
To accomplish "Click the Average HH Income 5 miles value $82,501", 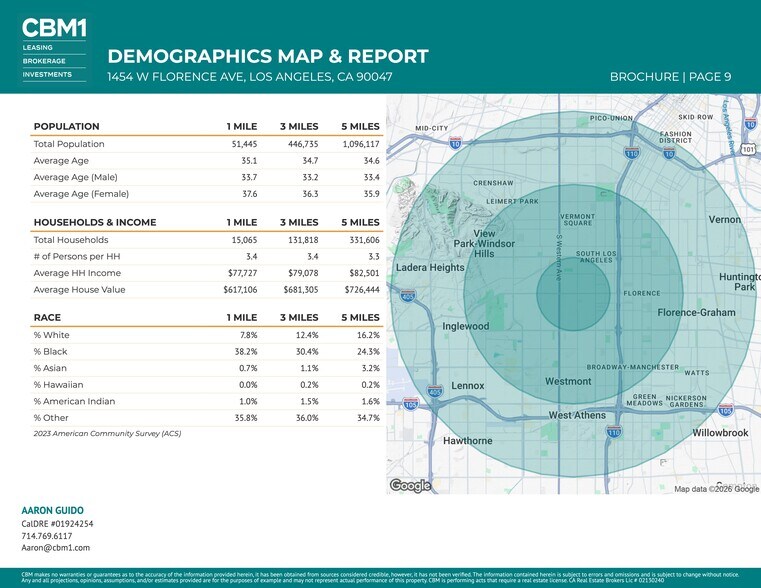I will click(x=364, y=273).
